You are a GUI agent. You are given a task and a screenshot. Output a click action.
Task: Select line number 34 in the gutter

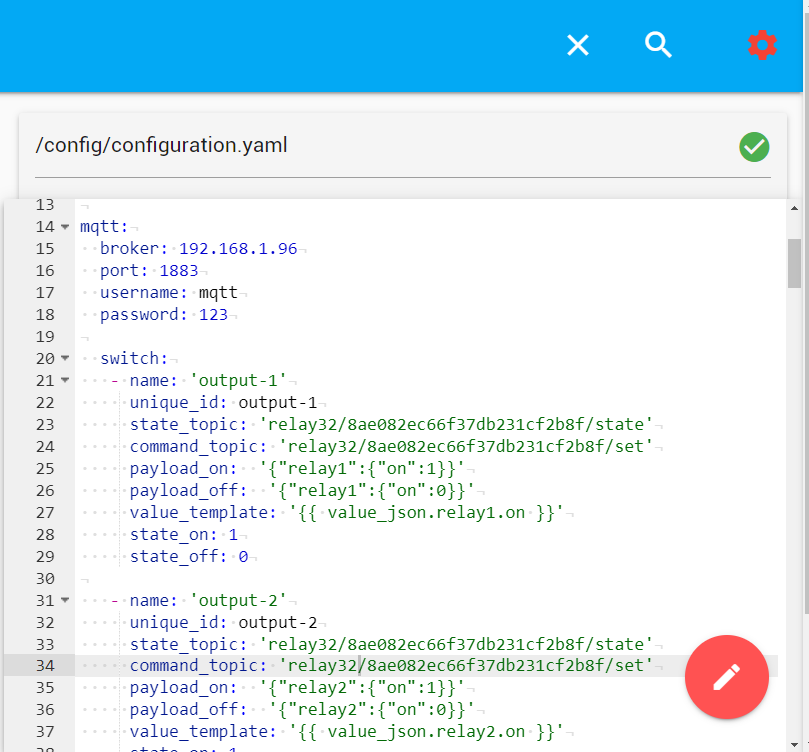coord(44,666)
